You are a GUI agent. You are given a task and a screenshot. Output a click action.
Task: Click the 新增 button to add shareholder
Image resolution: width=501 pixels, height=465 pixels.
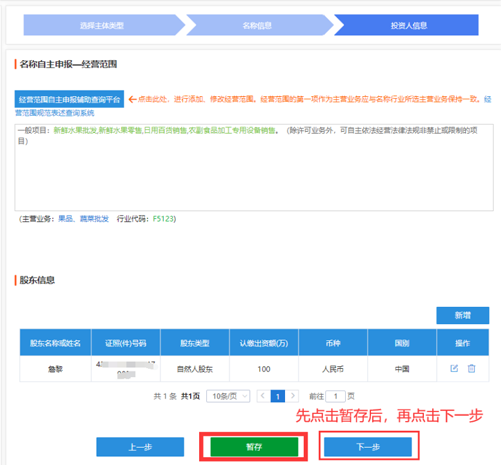tap(463, 315)
